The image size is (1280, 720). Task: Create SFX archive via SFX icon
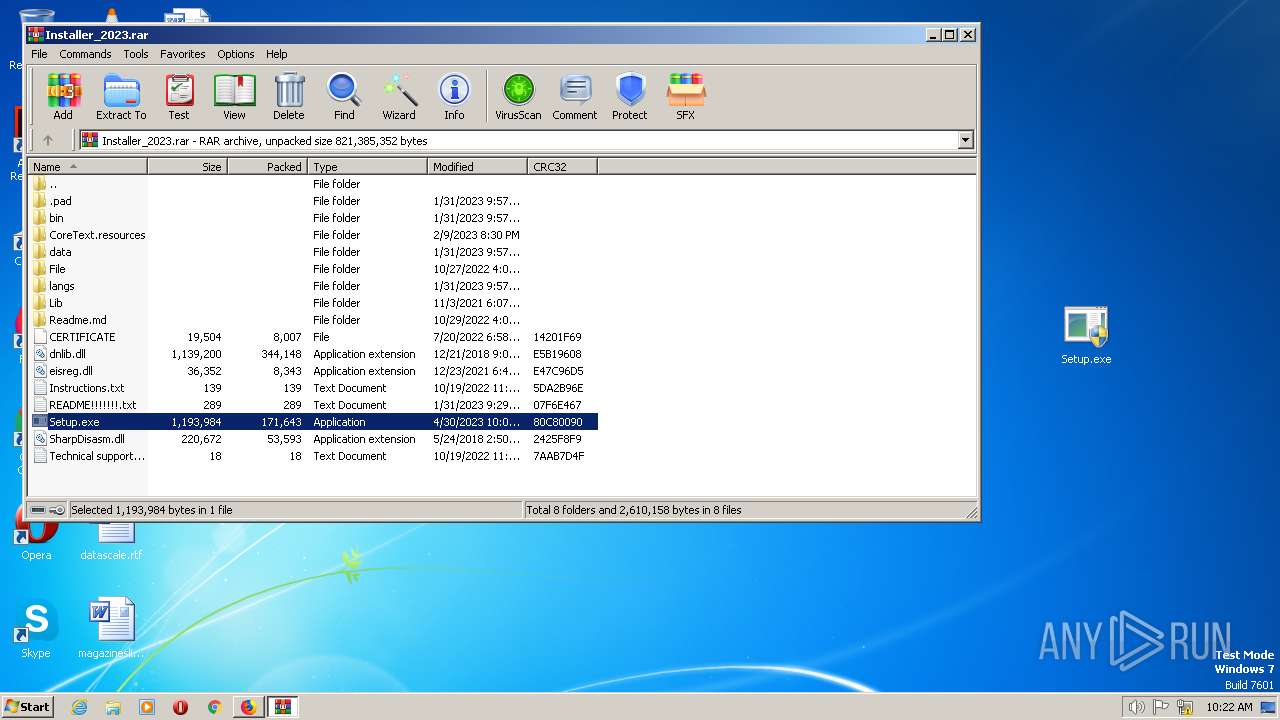pos(685,97)
